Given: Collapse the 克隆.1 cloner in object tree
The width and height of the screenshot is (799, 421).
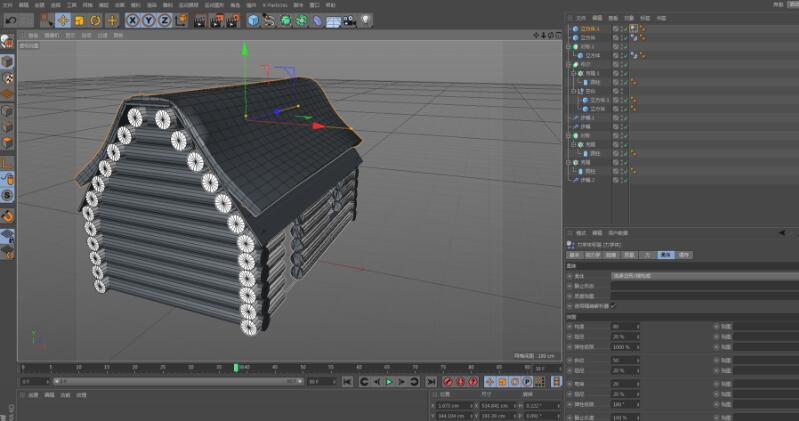Looking at the screenshot, I should tap(571, 73).
